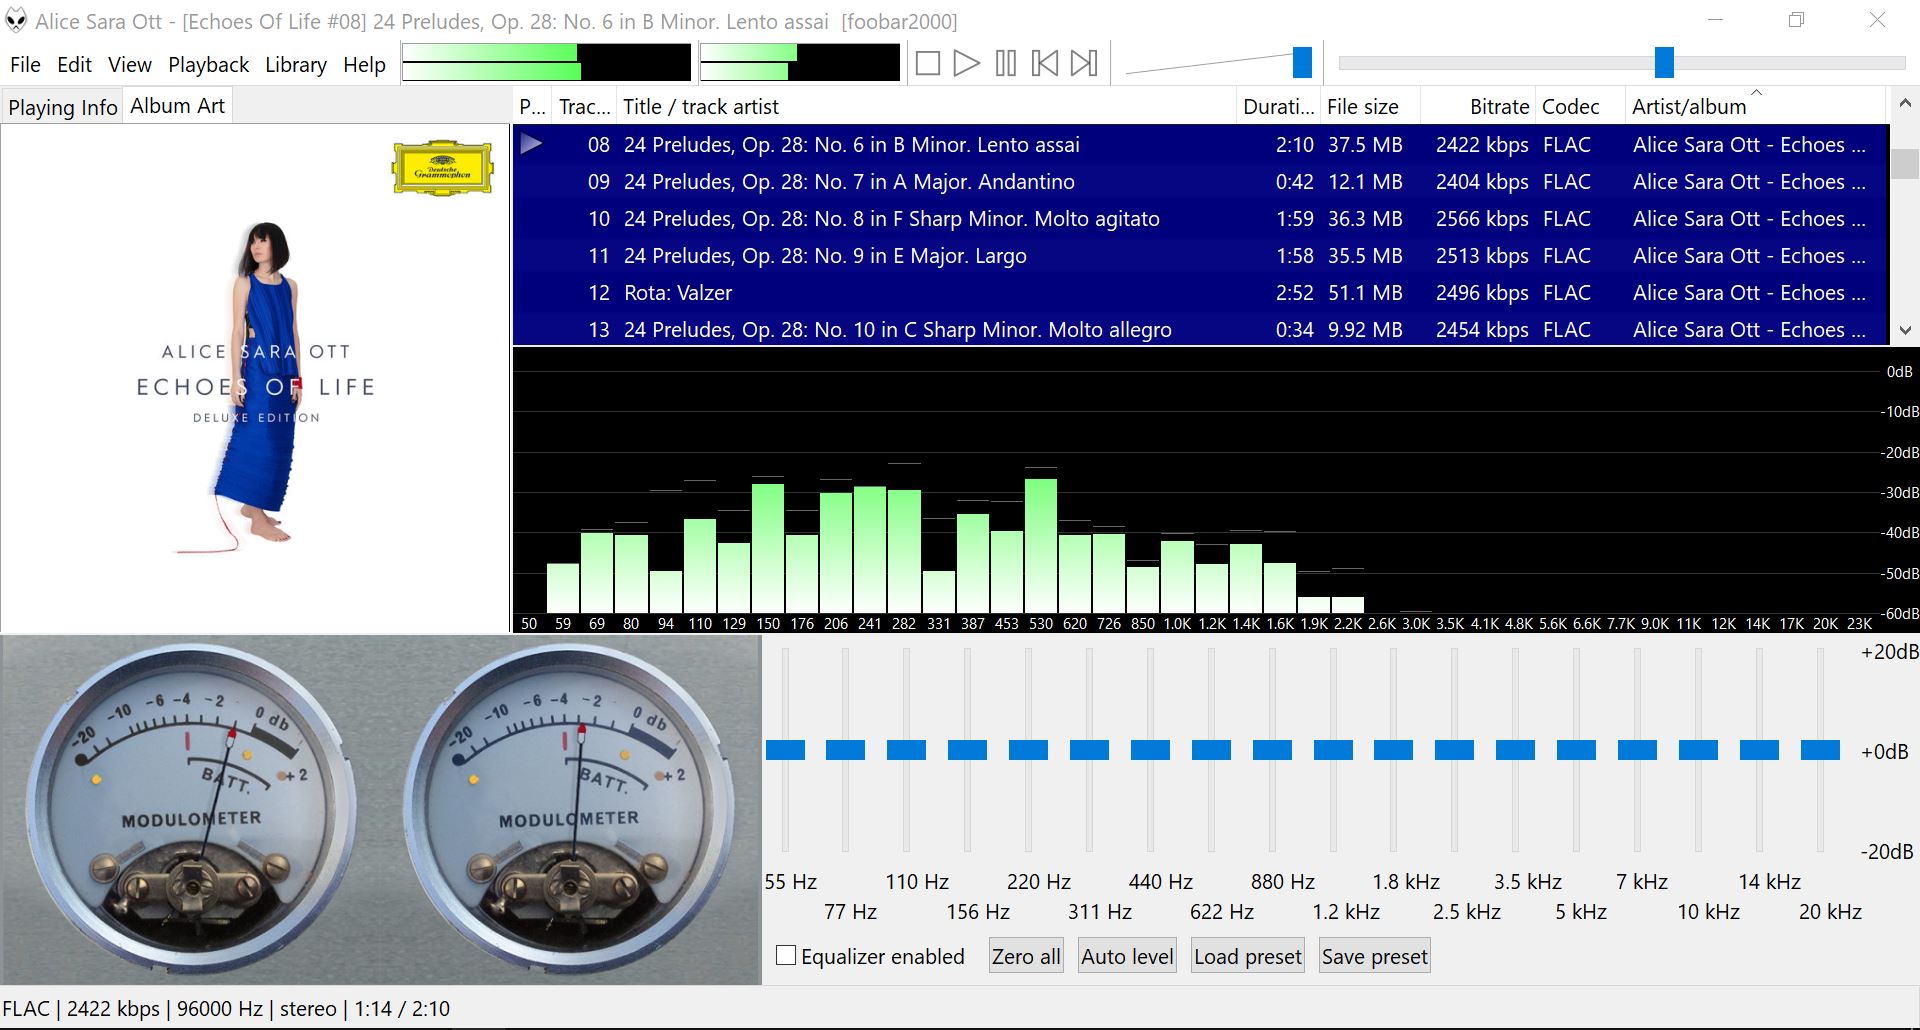Click the 55 Hz equalizer band slider

[785, 750]
